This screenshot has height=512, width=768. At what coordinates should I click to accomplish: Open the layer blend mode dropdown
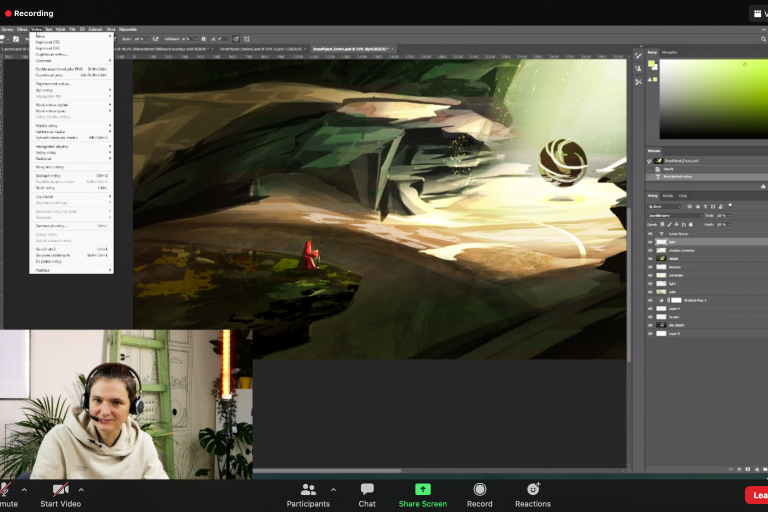675,214
